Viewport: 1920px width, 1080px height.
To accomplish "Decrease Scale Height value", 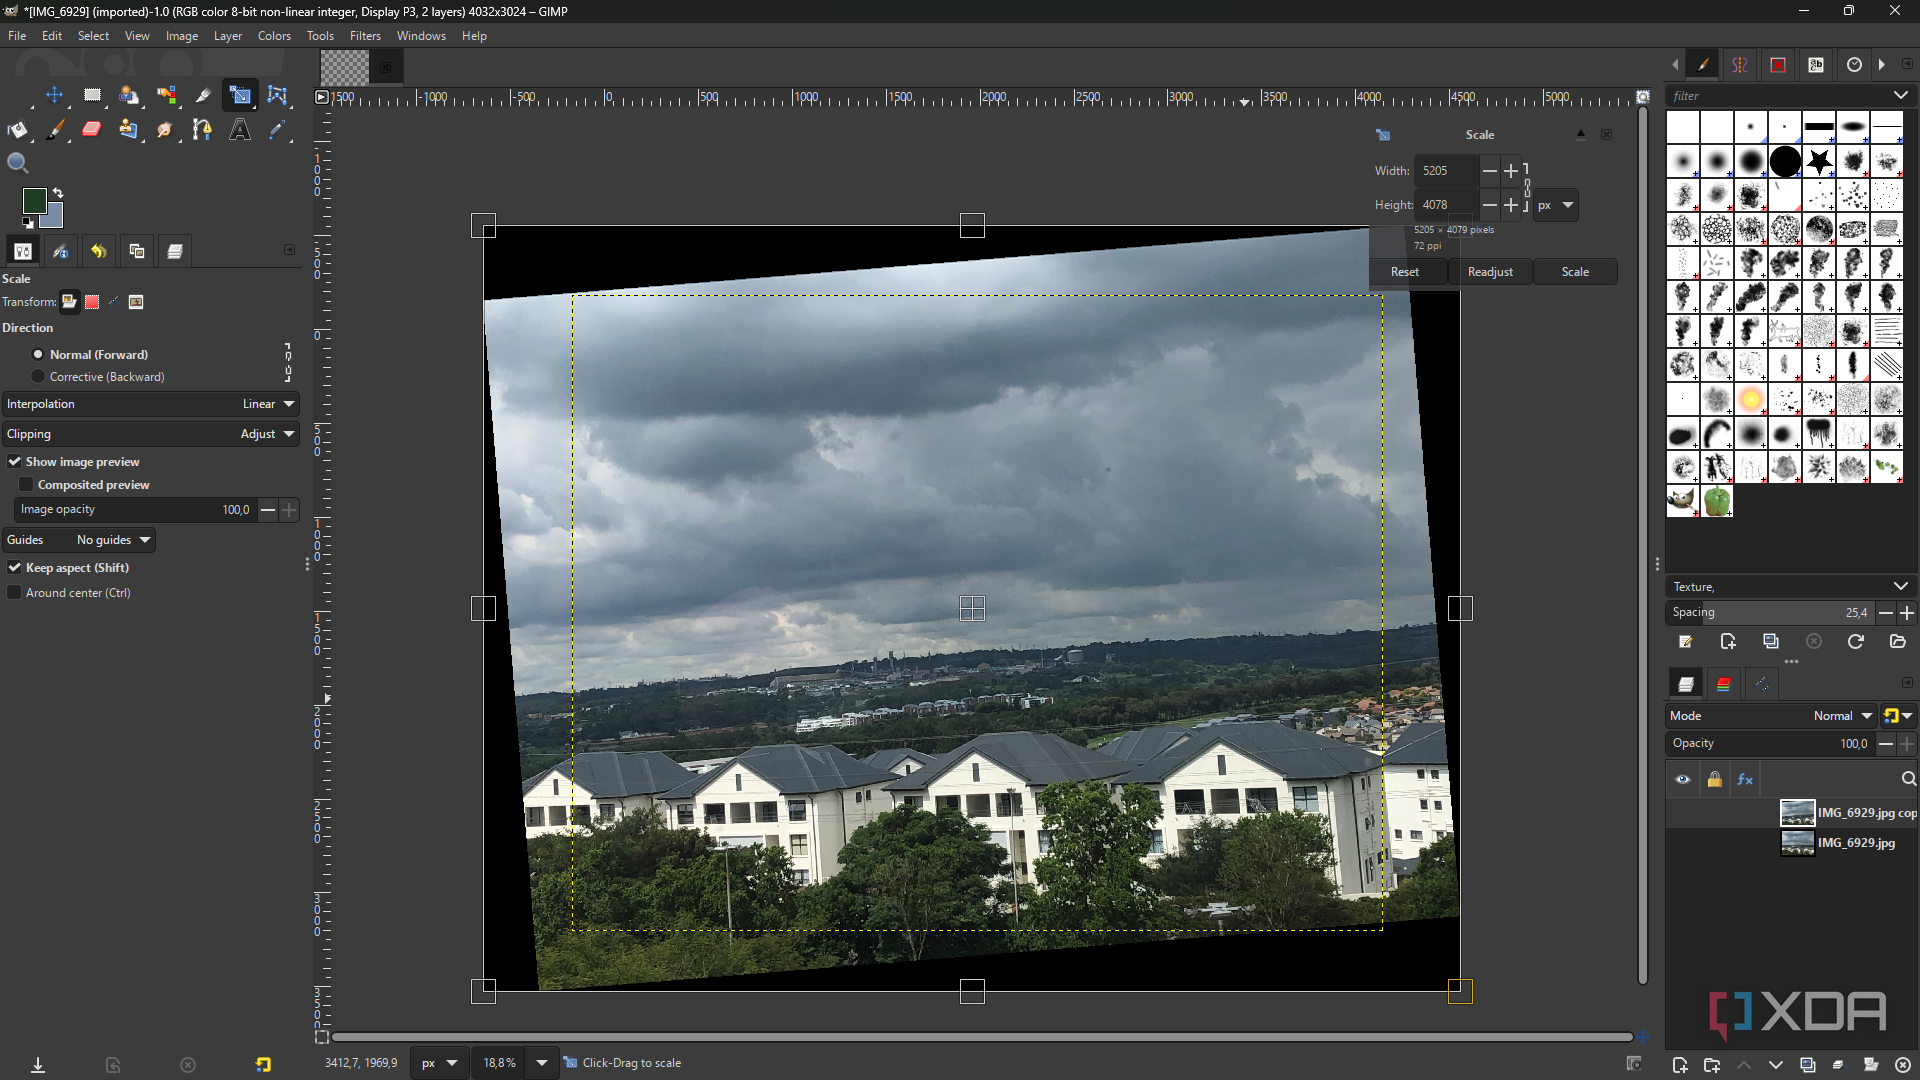I will pos(1490,205).
